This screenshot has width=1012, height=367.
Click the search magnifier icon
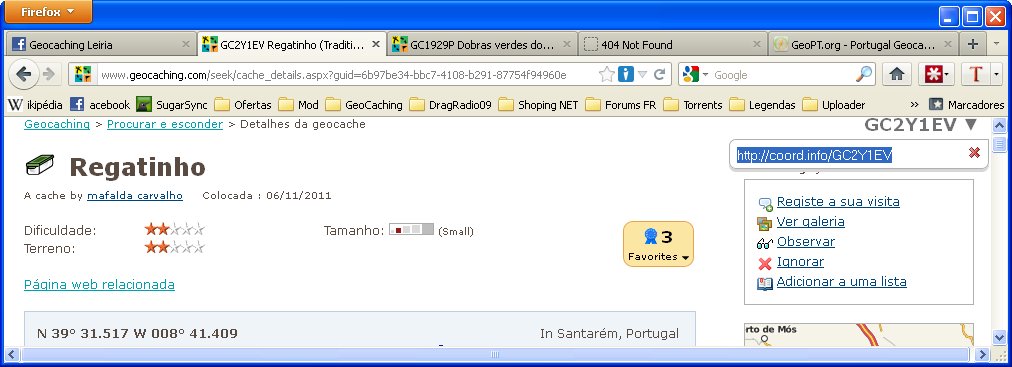click(x=864, y=75)
